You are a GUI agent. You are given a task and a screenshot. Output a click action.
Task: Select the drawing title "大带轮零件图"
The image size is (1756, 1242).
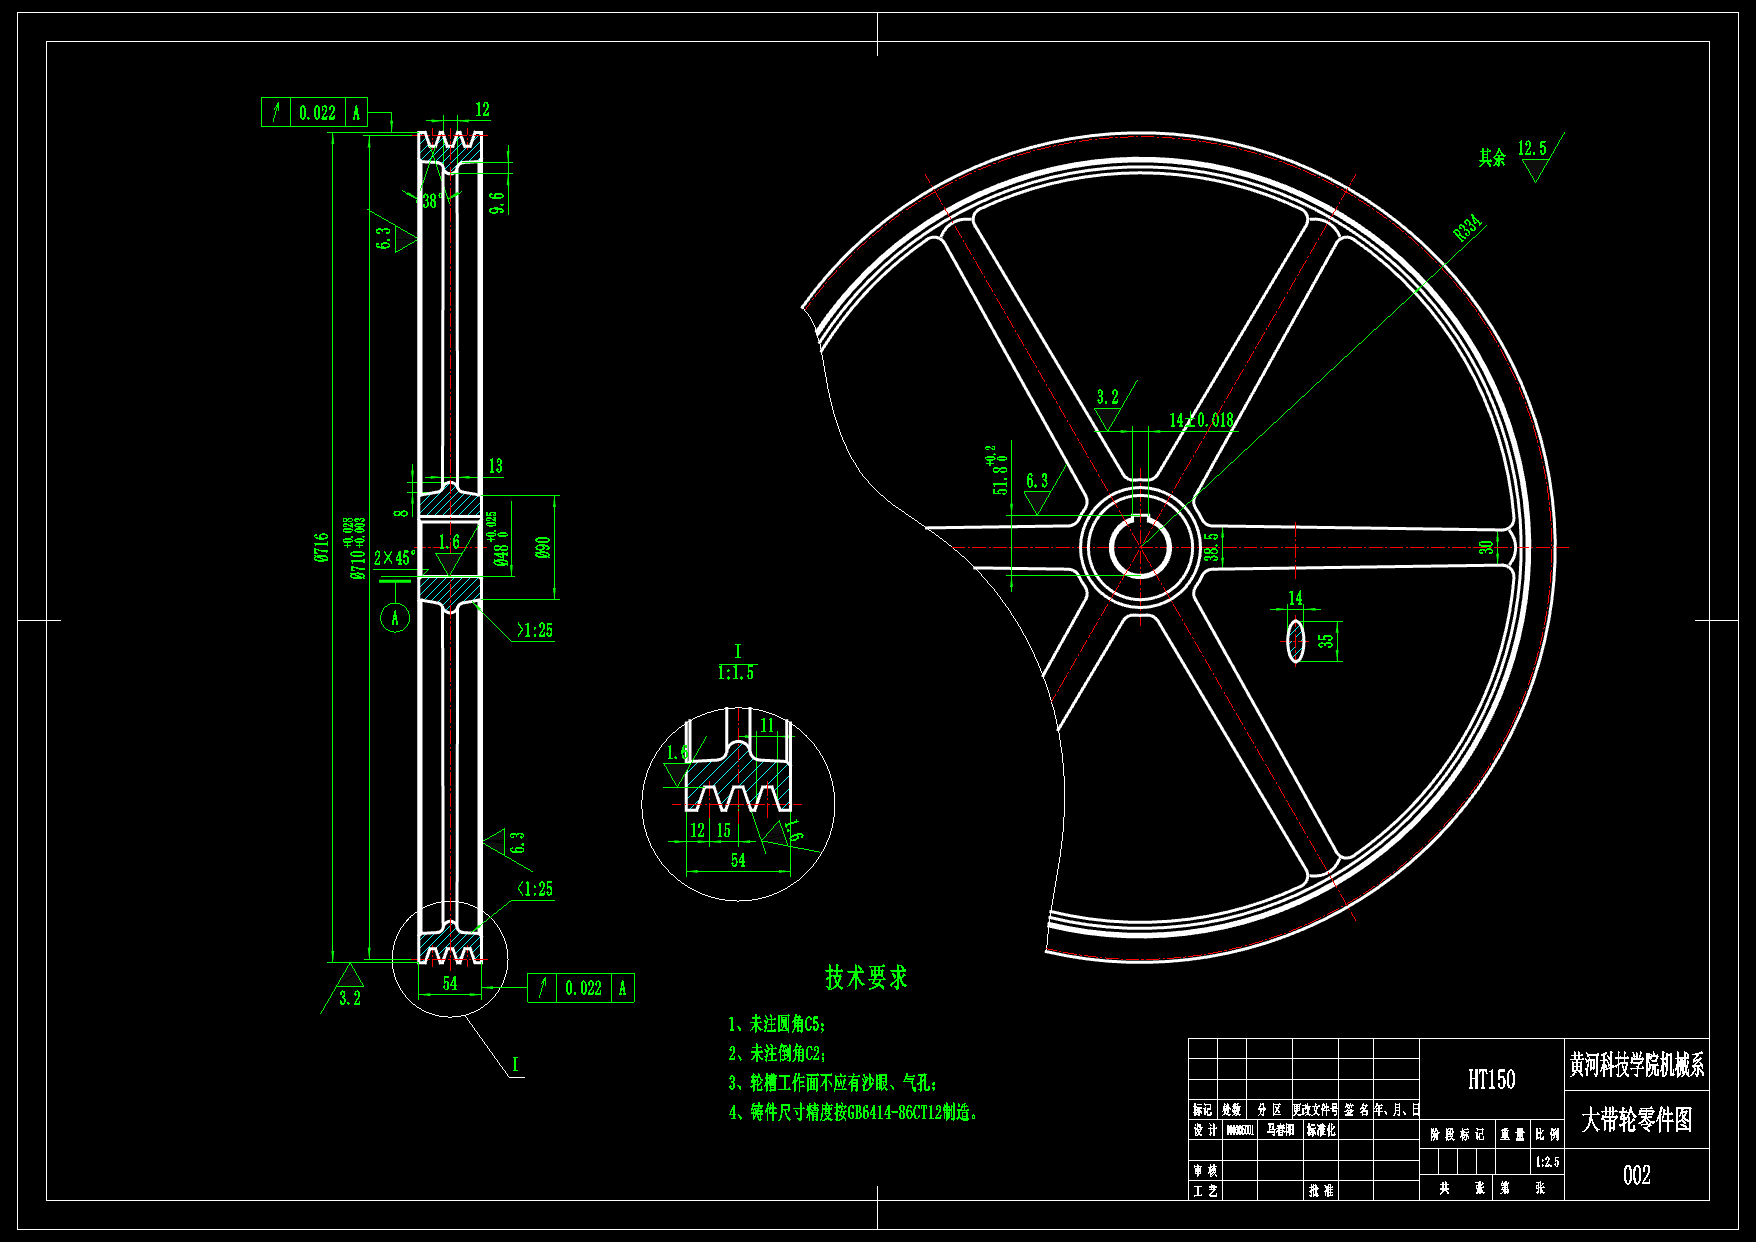pos(1637,1120)
